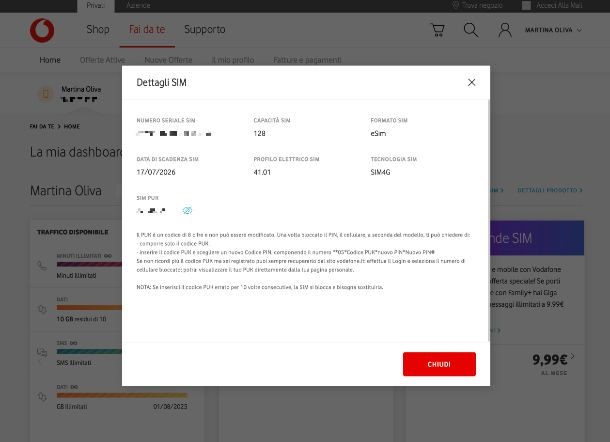
Task: Click the SIM avatar icon beside Martina Oliva
Action: (x=46, y=94)
